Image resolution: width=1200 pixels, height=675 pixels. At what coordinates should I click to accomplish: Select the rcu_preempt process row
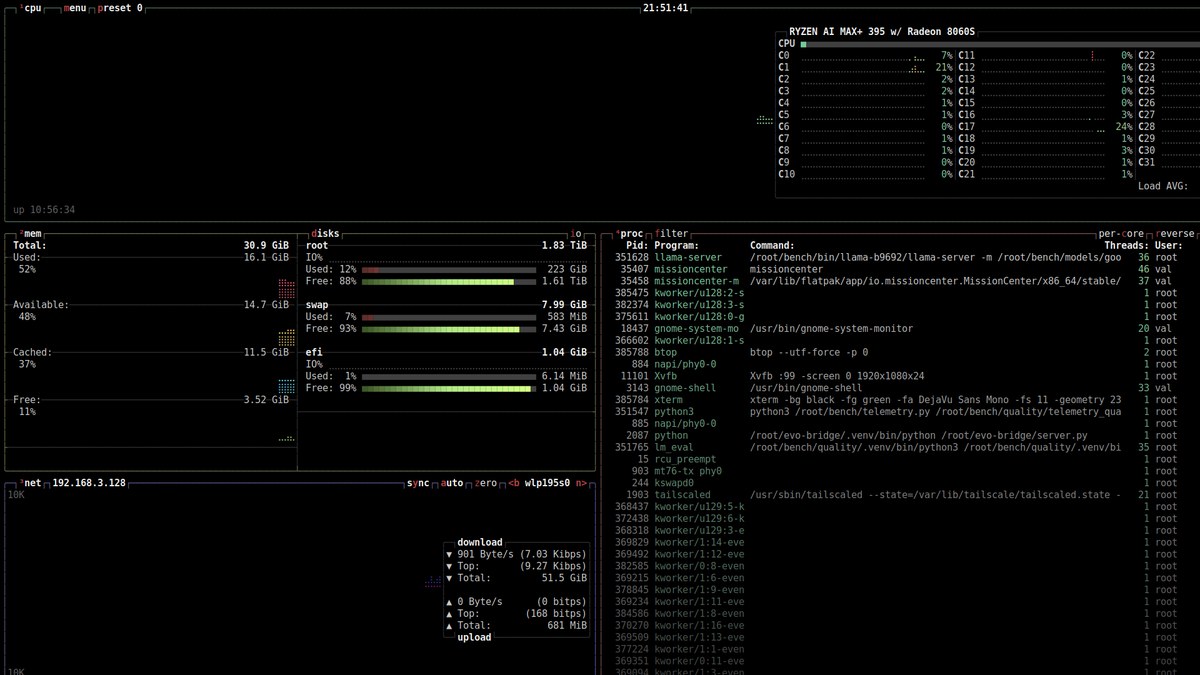coord(899,459)
